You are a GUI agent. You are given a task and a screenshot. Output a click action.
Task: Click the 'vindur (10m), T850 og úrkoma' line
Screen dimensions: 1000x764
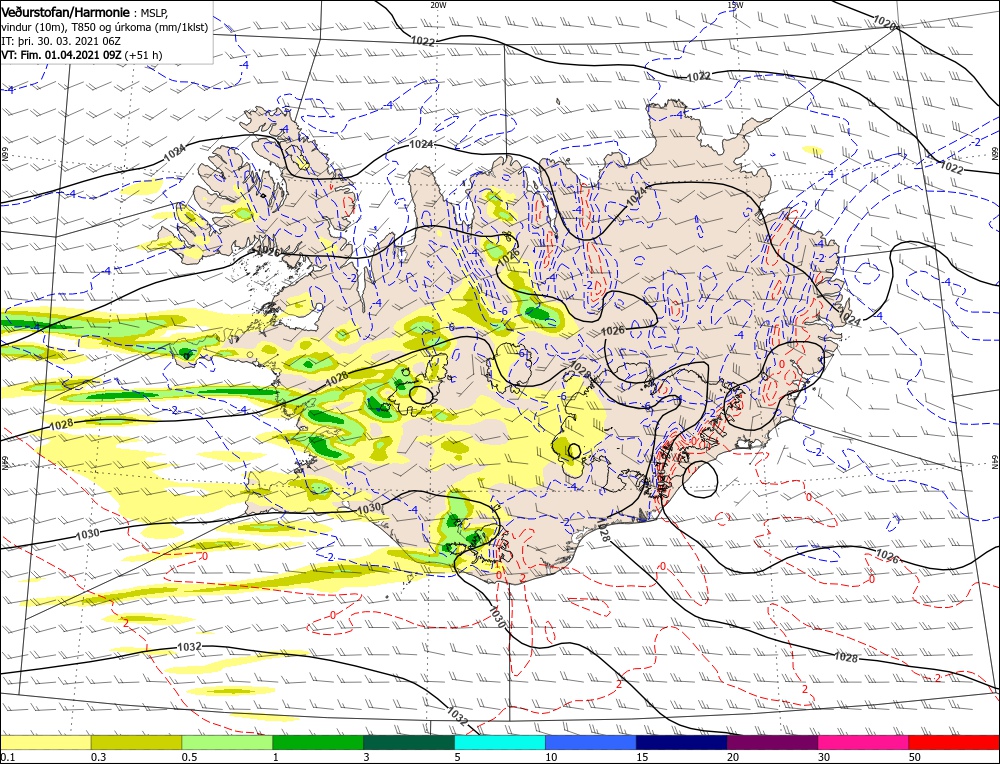105,27
